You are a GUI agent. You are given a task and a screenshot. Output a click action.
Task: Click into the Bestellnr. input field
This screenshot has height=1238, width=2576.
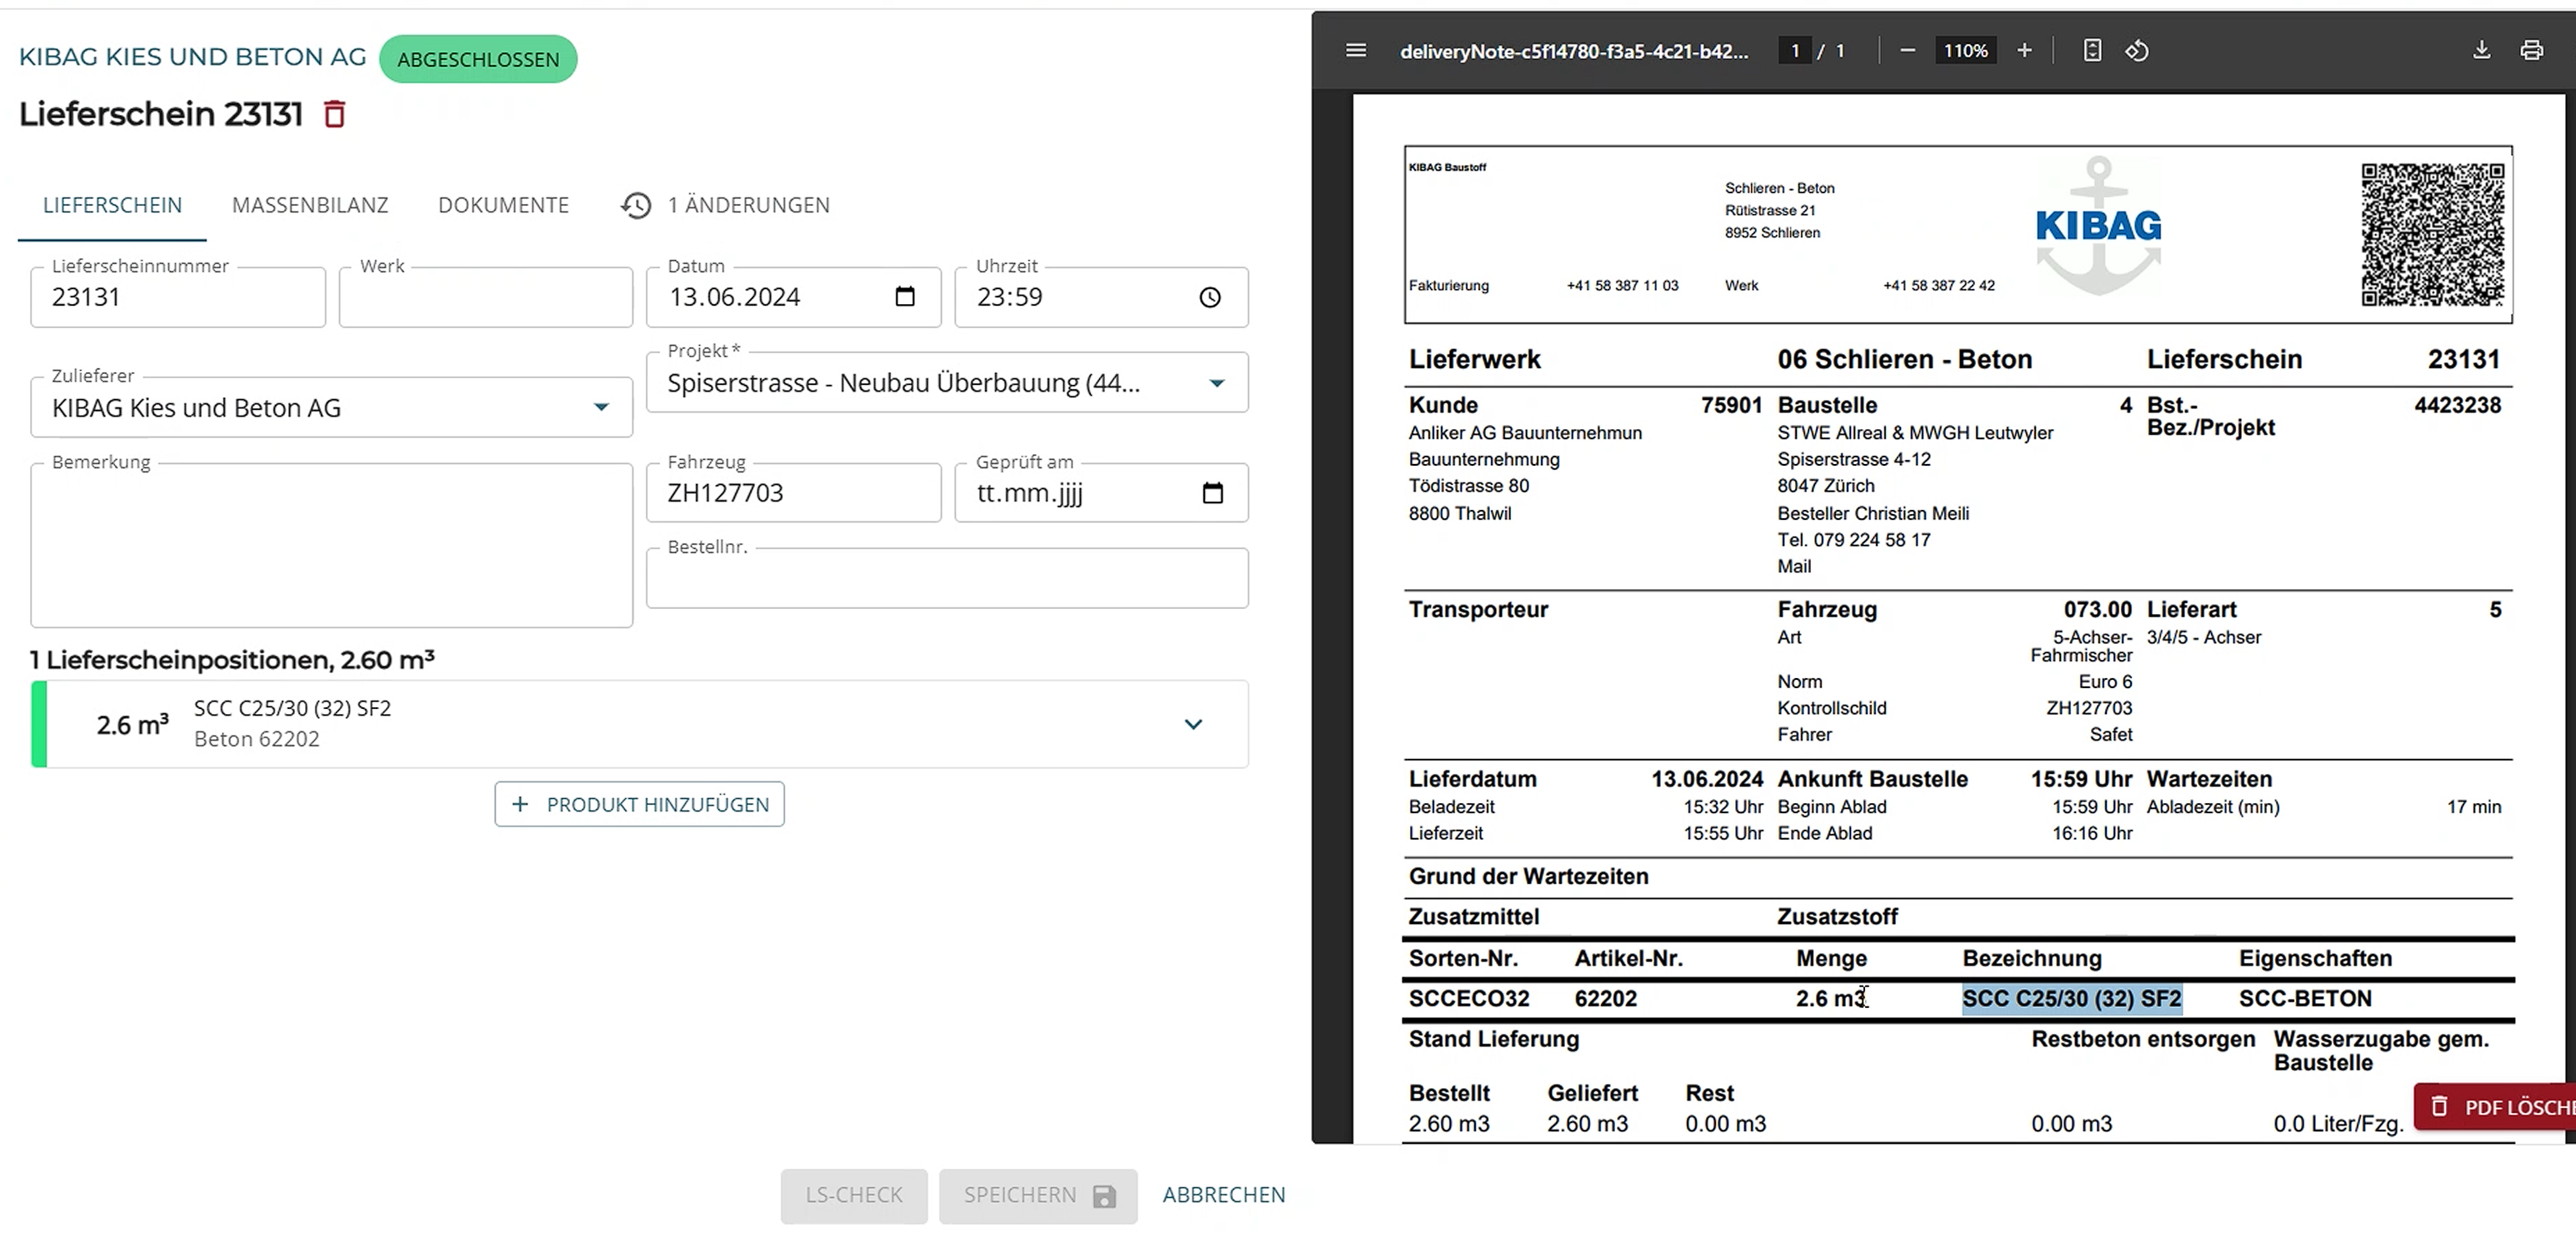coord(946,581)
